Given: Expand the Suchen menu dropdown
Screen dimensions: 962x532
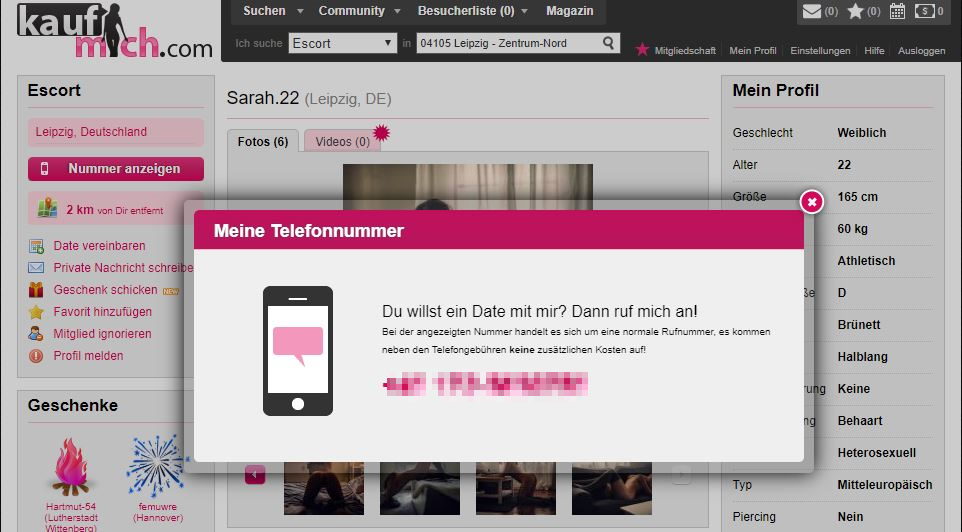Looking at the screenshot, I should (x=271, y=11).
